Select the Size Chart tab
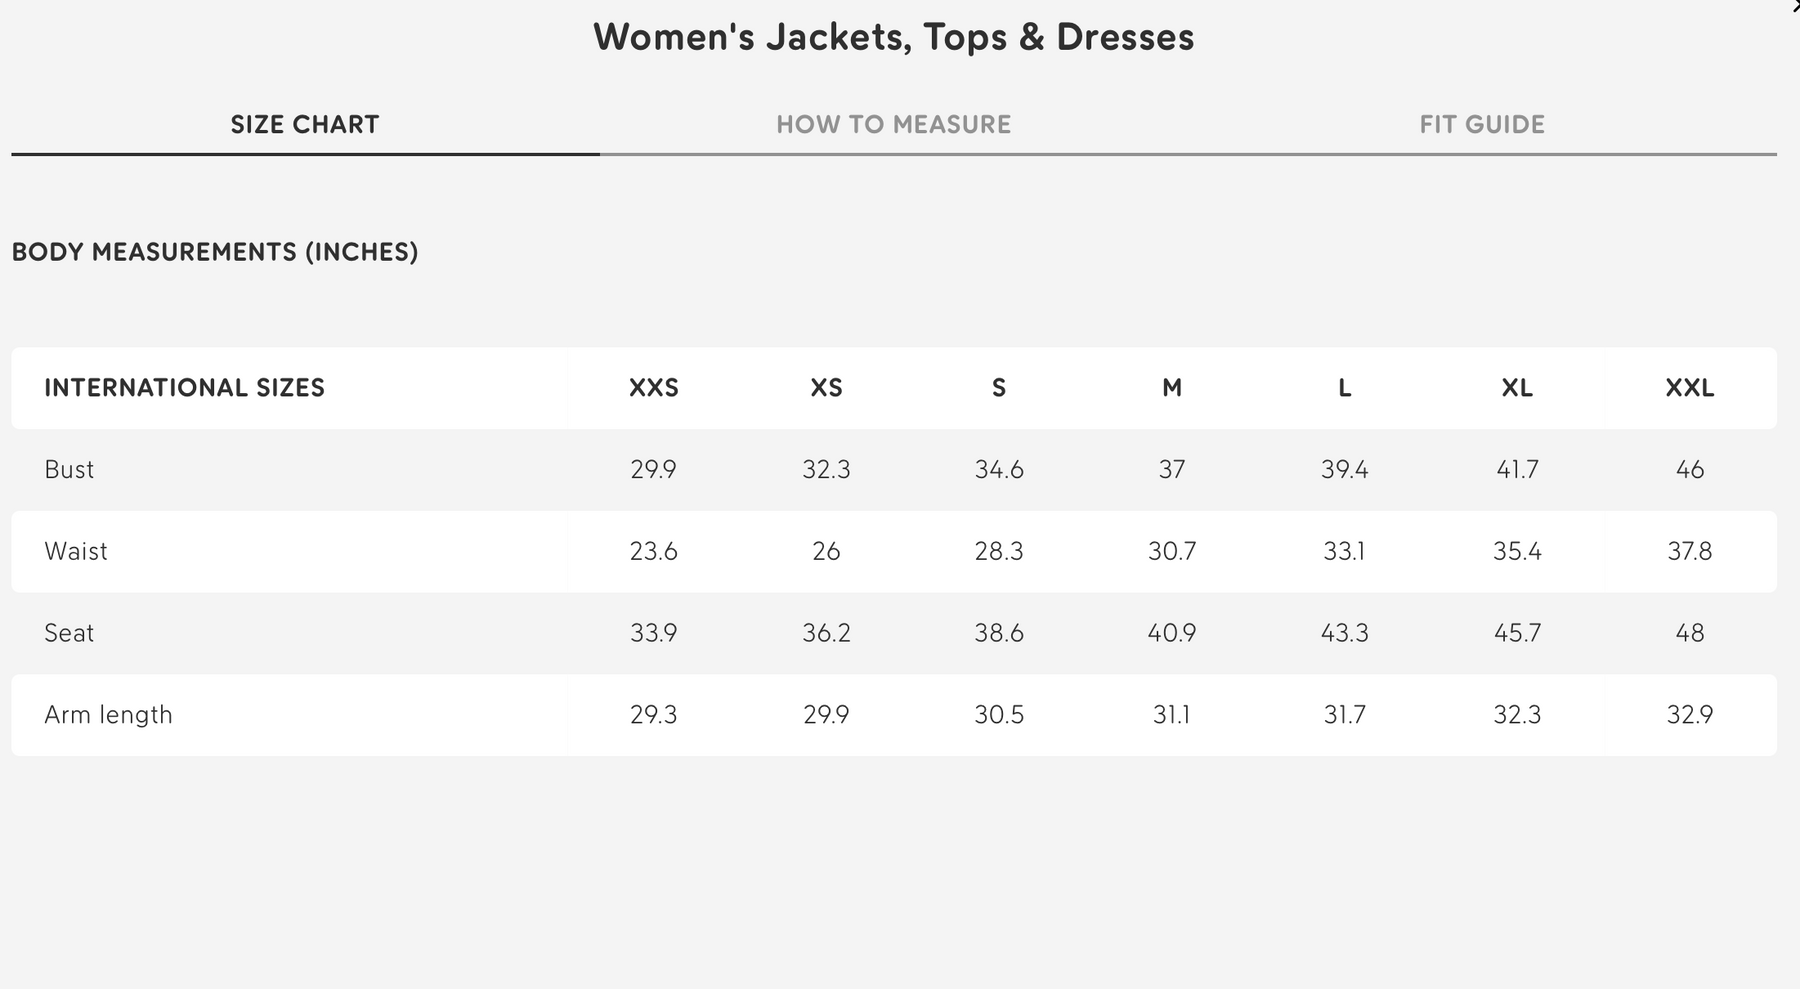The height and width of the screenshot is (989, 1800). click(x=305, y=125)
